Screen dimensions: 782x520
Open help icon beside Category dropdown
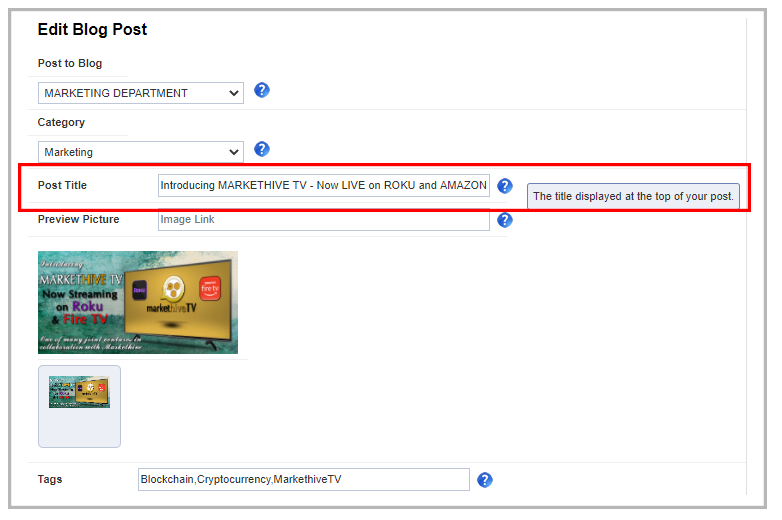(262, 149)
